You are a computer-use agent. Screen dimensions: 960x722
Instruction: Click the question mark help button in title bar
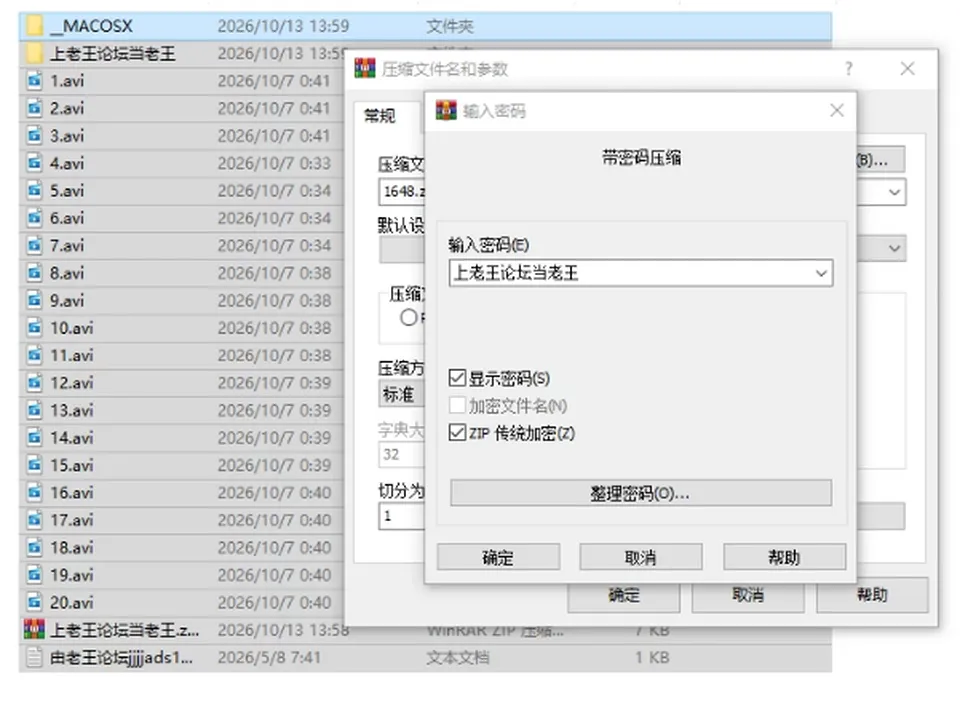(x=849, y=69)
